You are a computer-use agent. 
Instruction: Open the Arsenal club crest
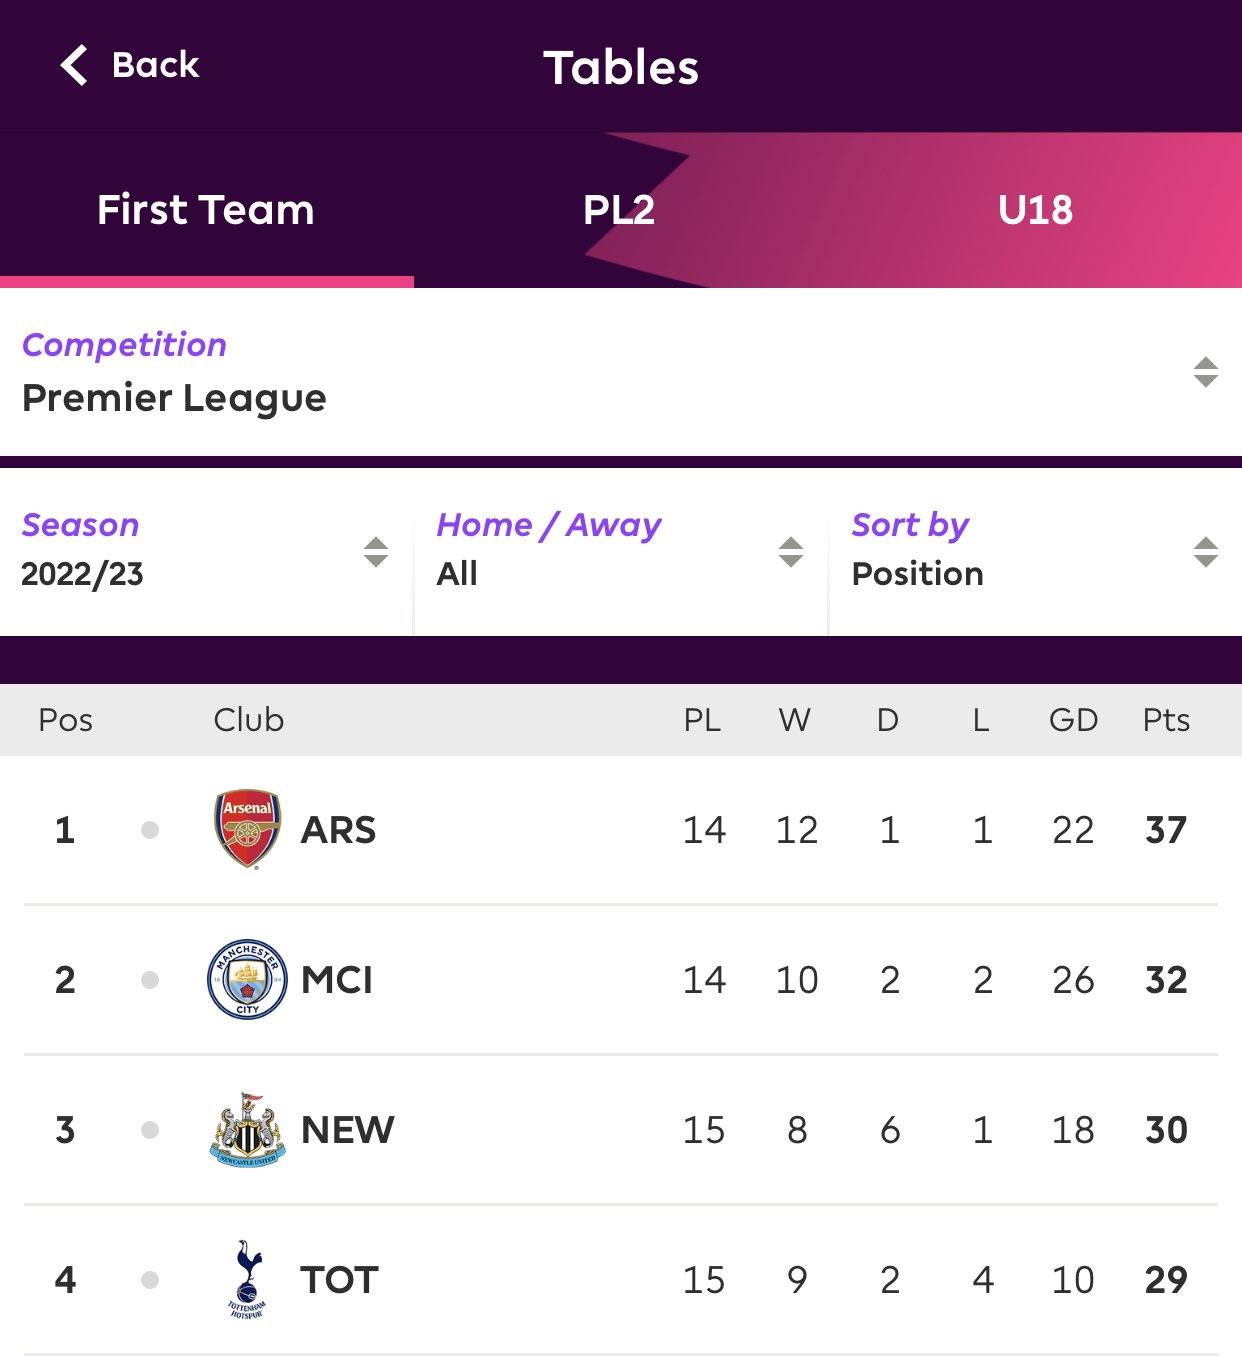tap(247, 829)
